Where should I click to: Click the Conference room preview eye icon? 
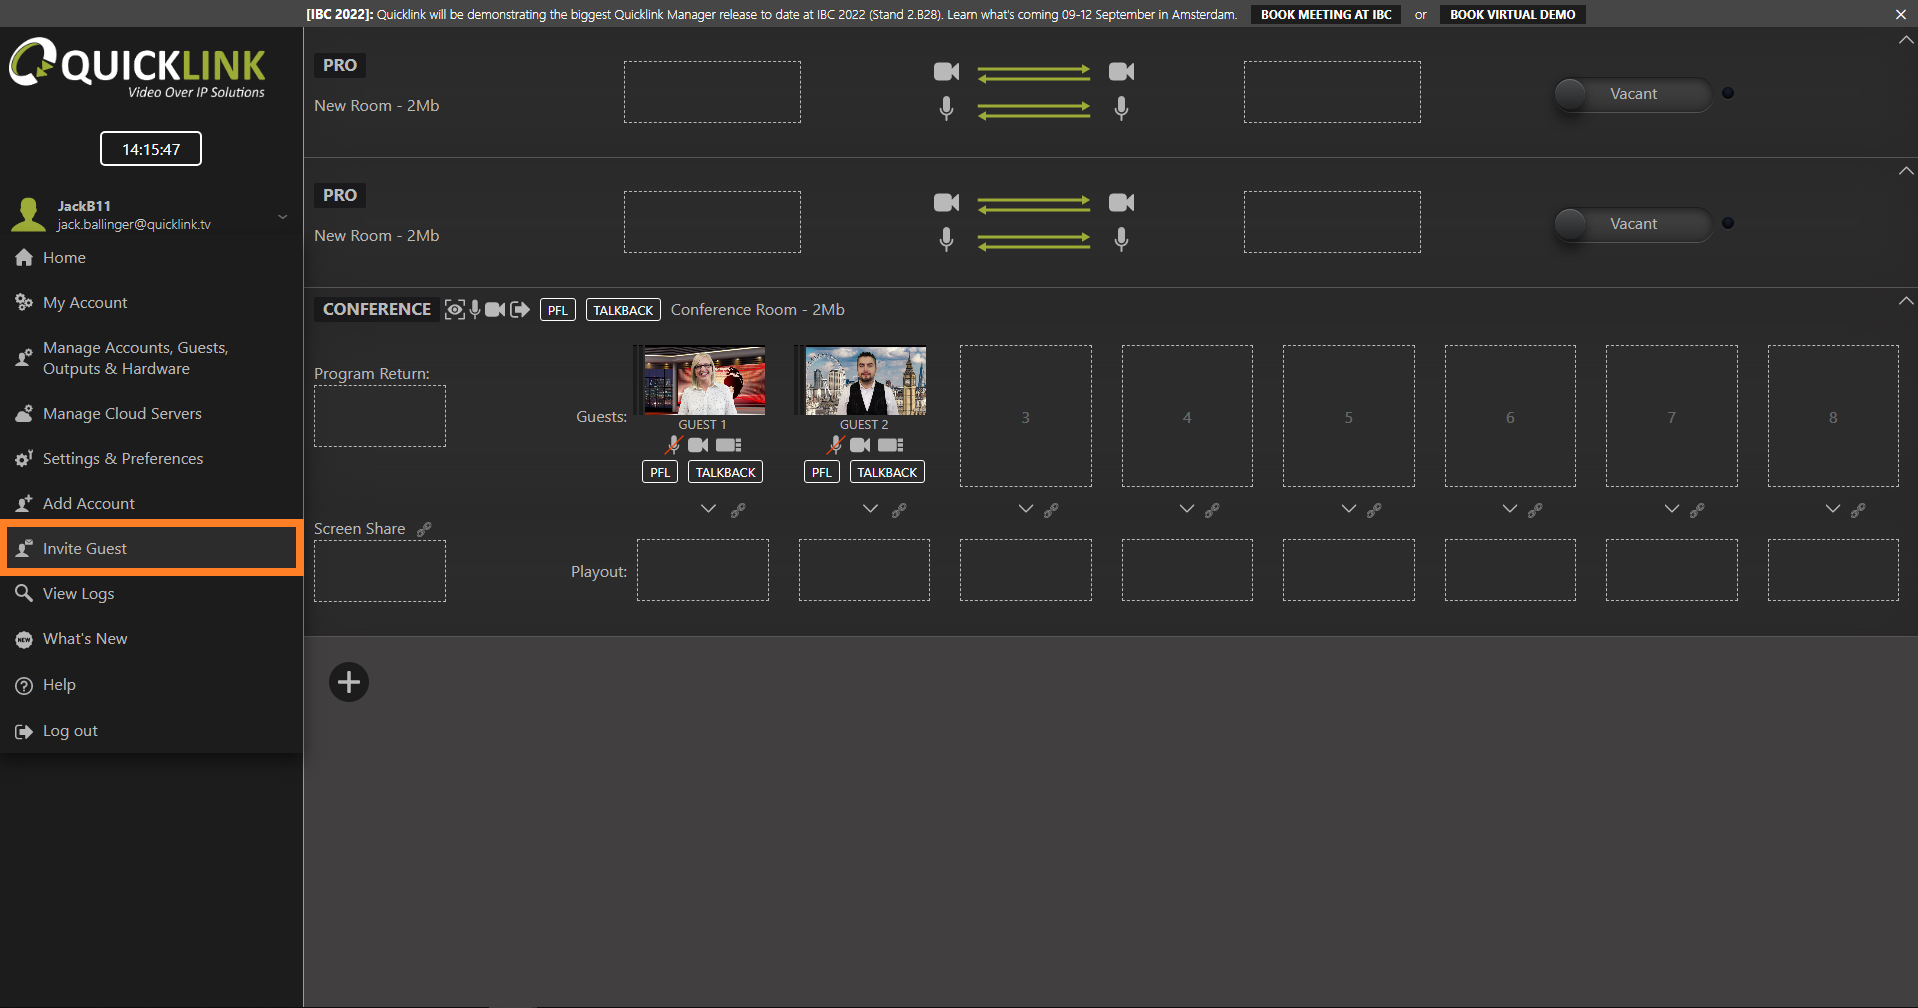455,310
